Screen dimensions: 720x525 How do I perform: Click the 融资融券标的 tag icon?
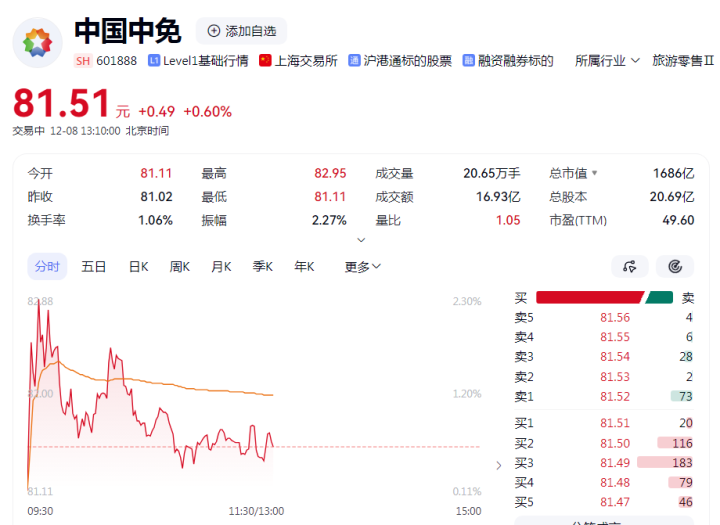point(470,61)
